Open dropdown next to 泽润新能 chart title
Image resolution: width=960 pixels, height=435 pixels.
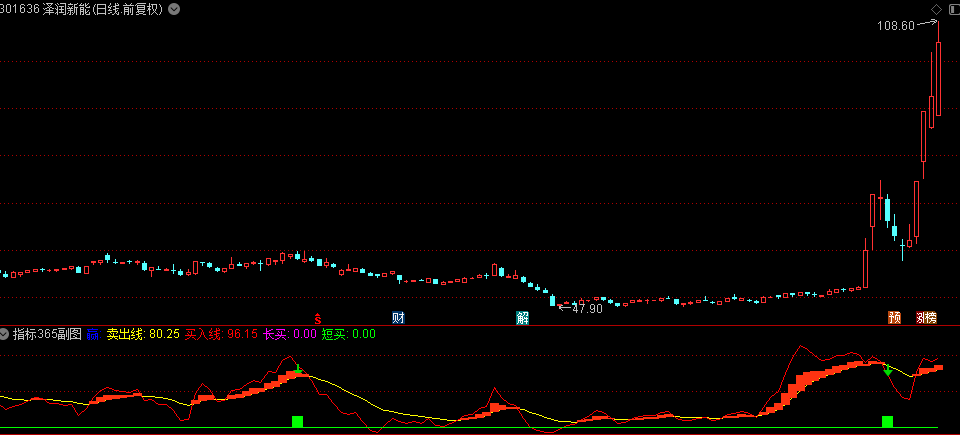pos(175,9)
